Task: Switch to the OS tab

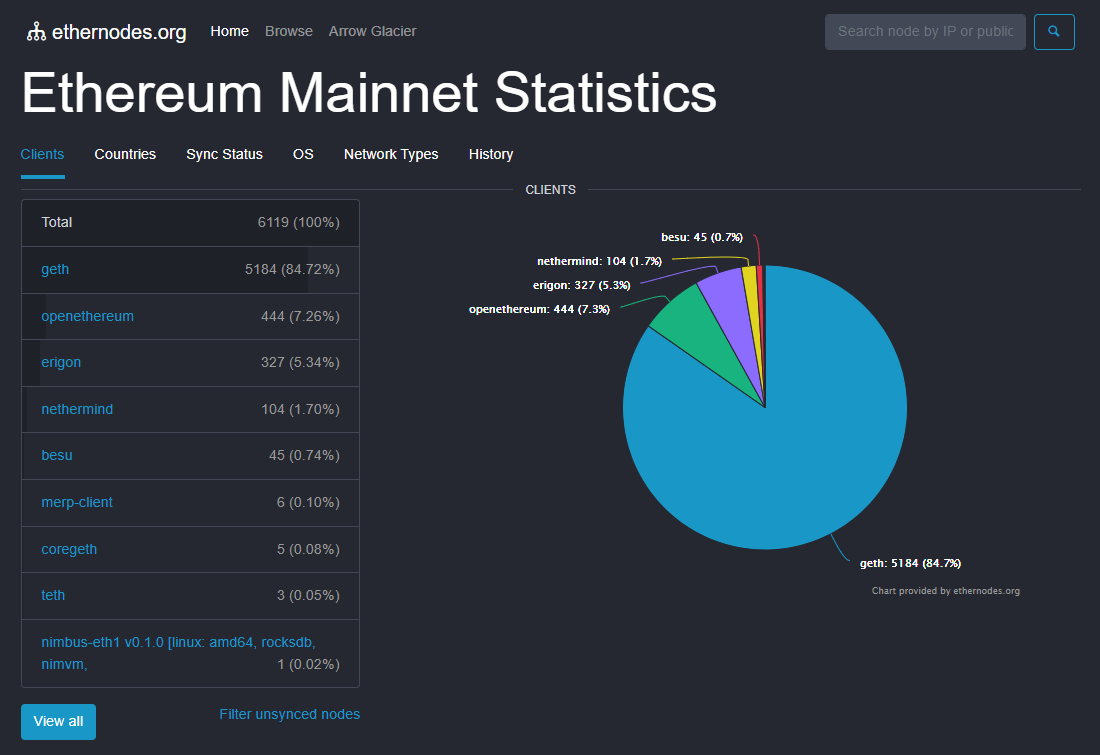Action: (x=303, y=154)
